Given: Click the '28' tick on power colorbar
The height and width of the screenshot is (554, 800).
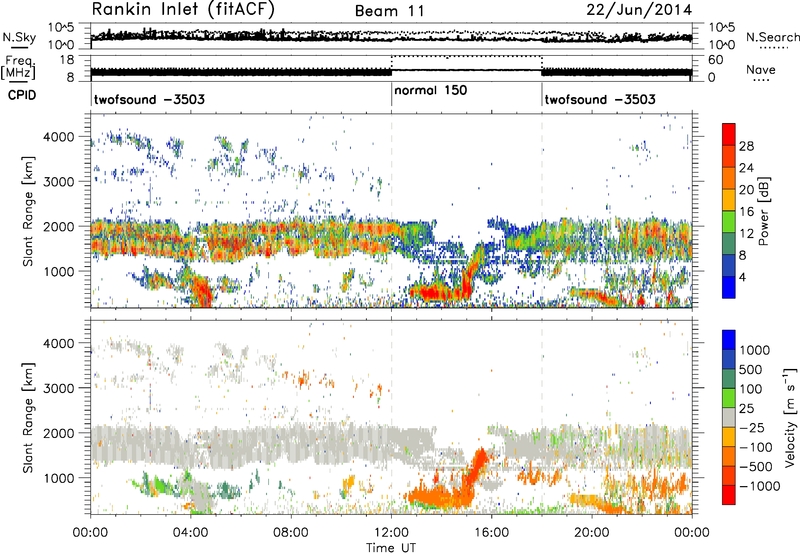Looking at the screenshot, I should pyautogui.click(x=746, y=146).
